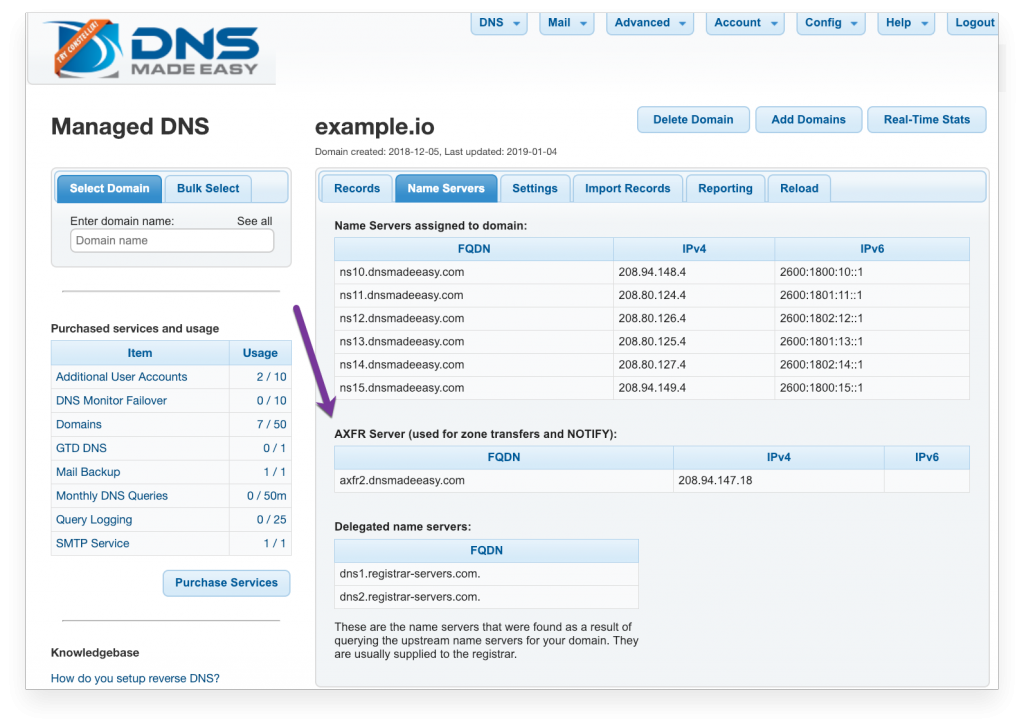Click IPv6 address 2600:1802:12::1

821,319
